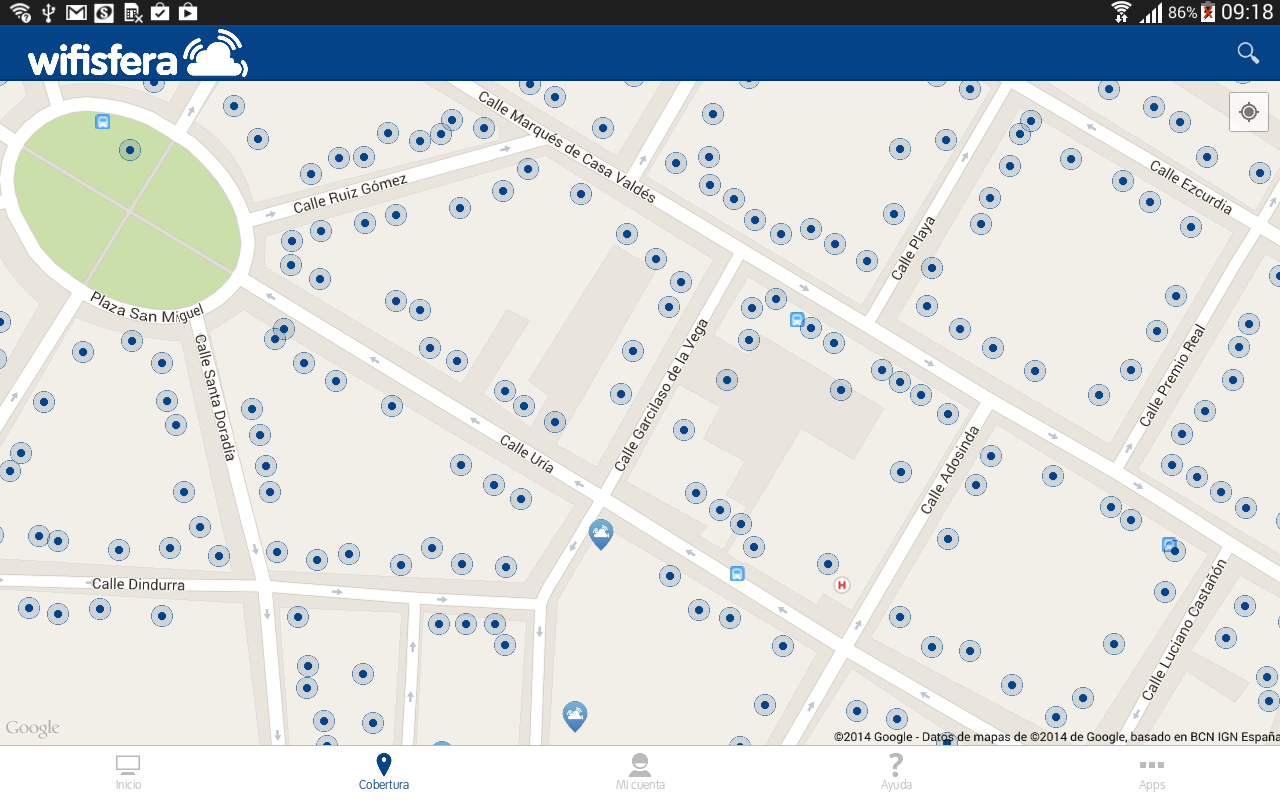Tap the ©2014 Google map data attribution

pos(1057,737)
